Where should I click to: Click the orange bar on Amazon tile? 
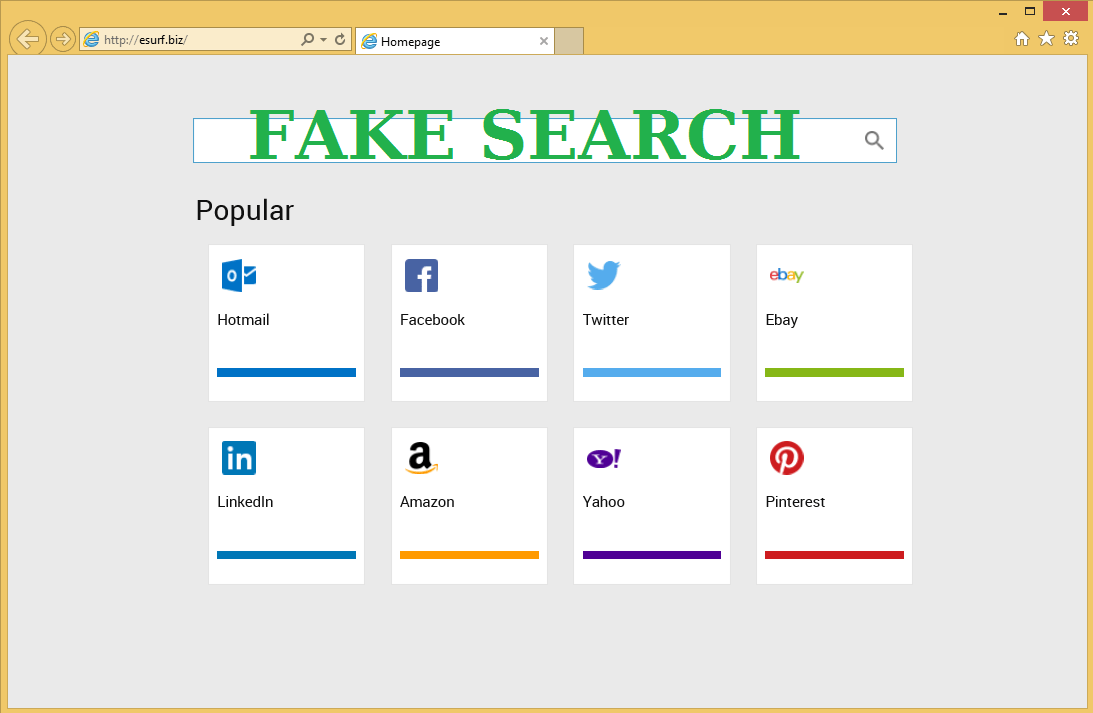[x=469, y=555]
